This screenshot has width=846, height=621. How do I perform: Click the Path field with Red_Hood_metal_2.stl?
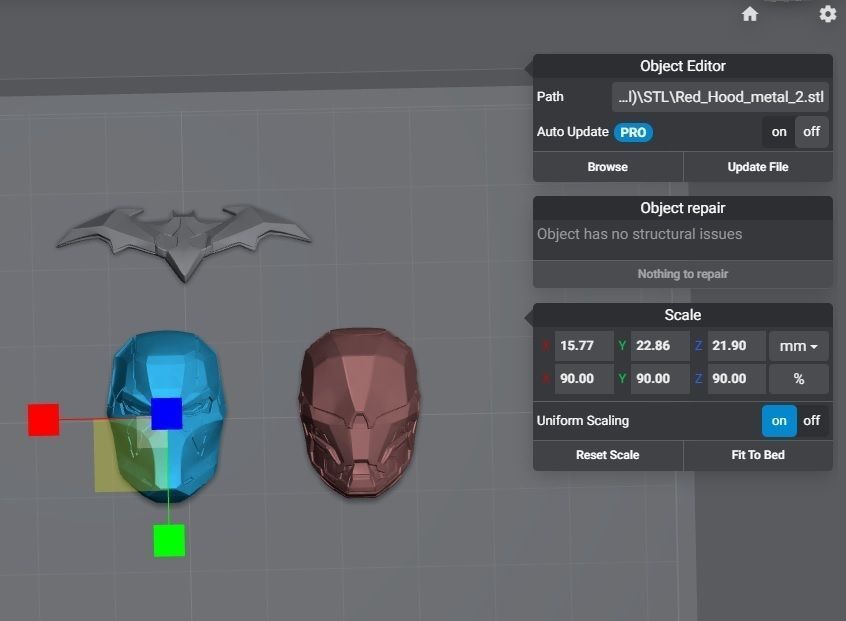tap(720, 97)
